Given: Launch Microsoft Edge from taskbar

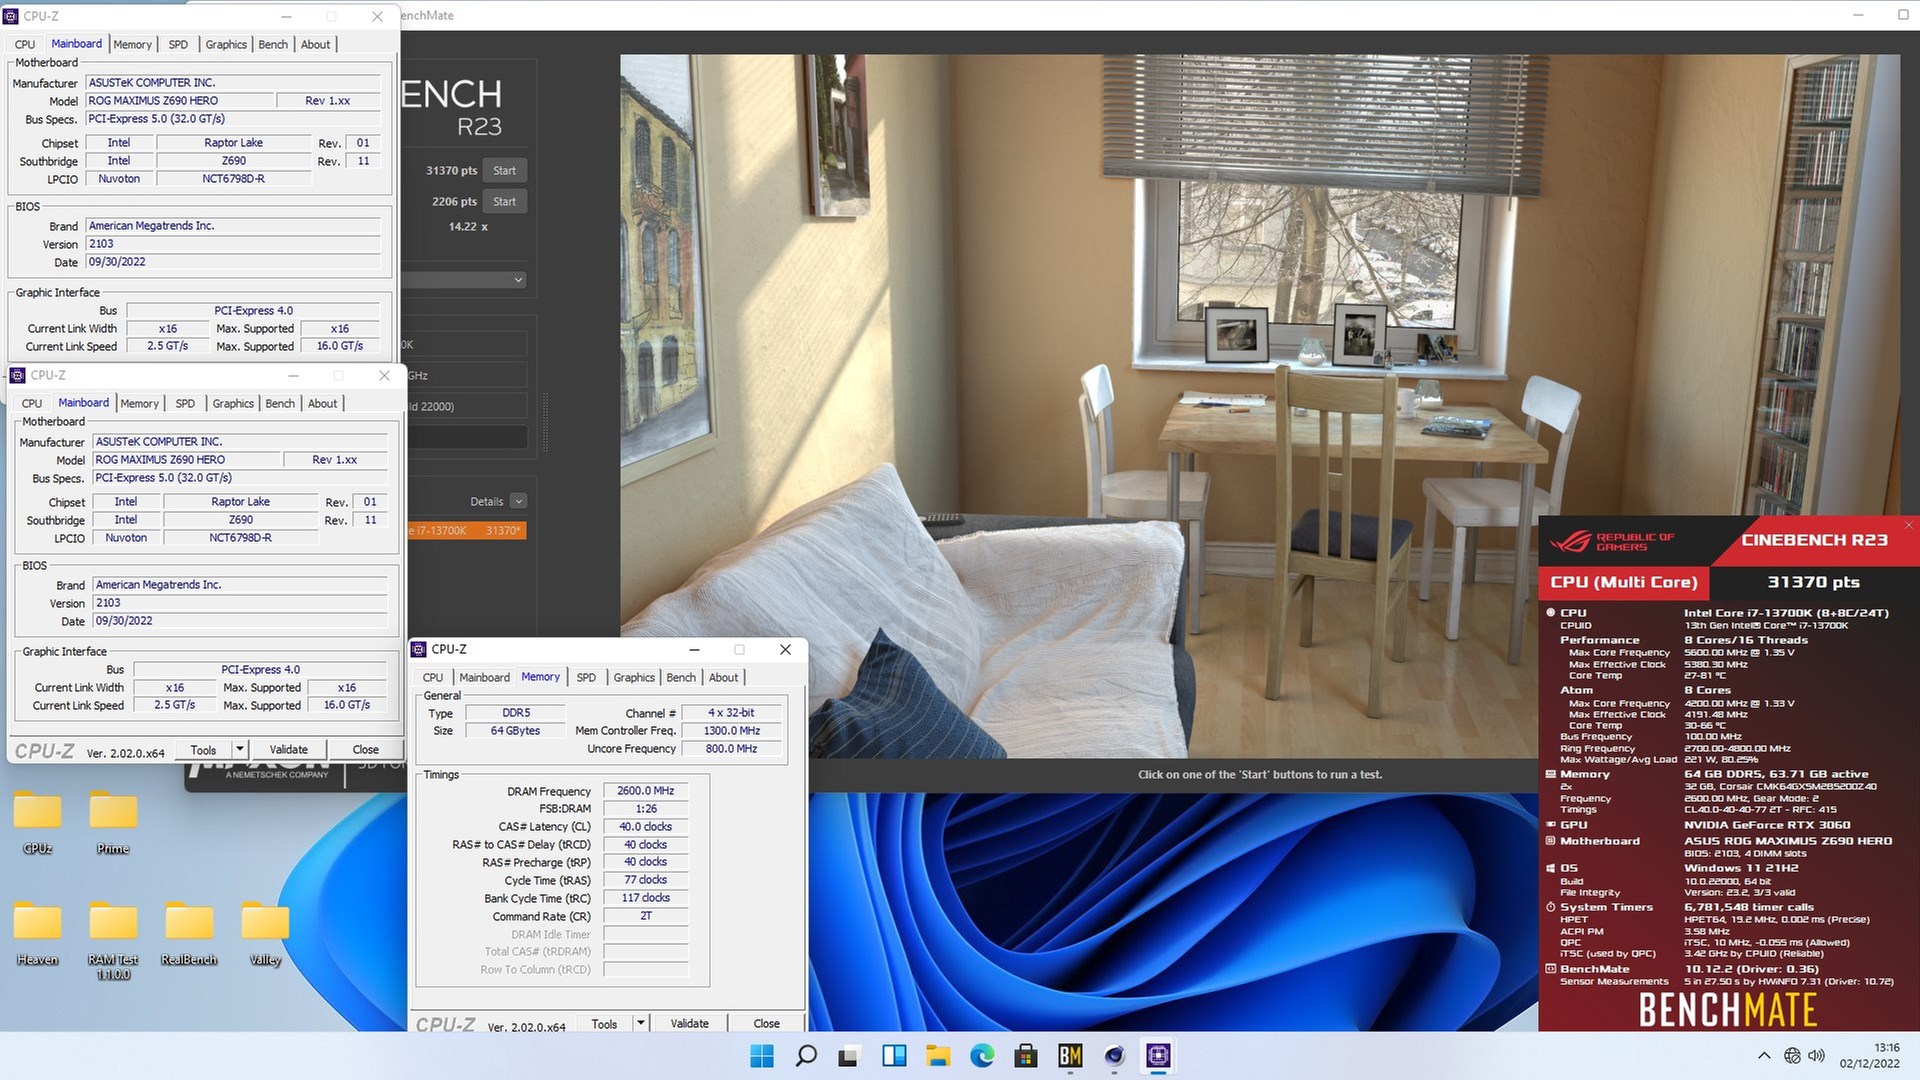Looking at the screenshot, I should coord(982,1055).
